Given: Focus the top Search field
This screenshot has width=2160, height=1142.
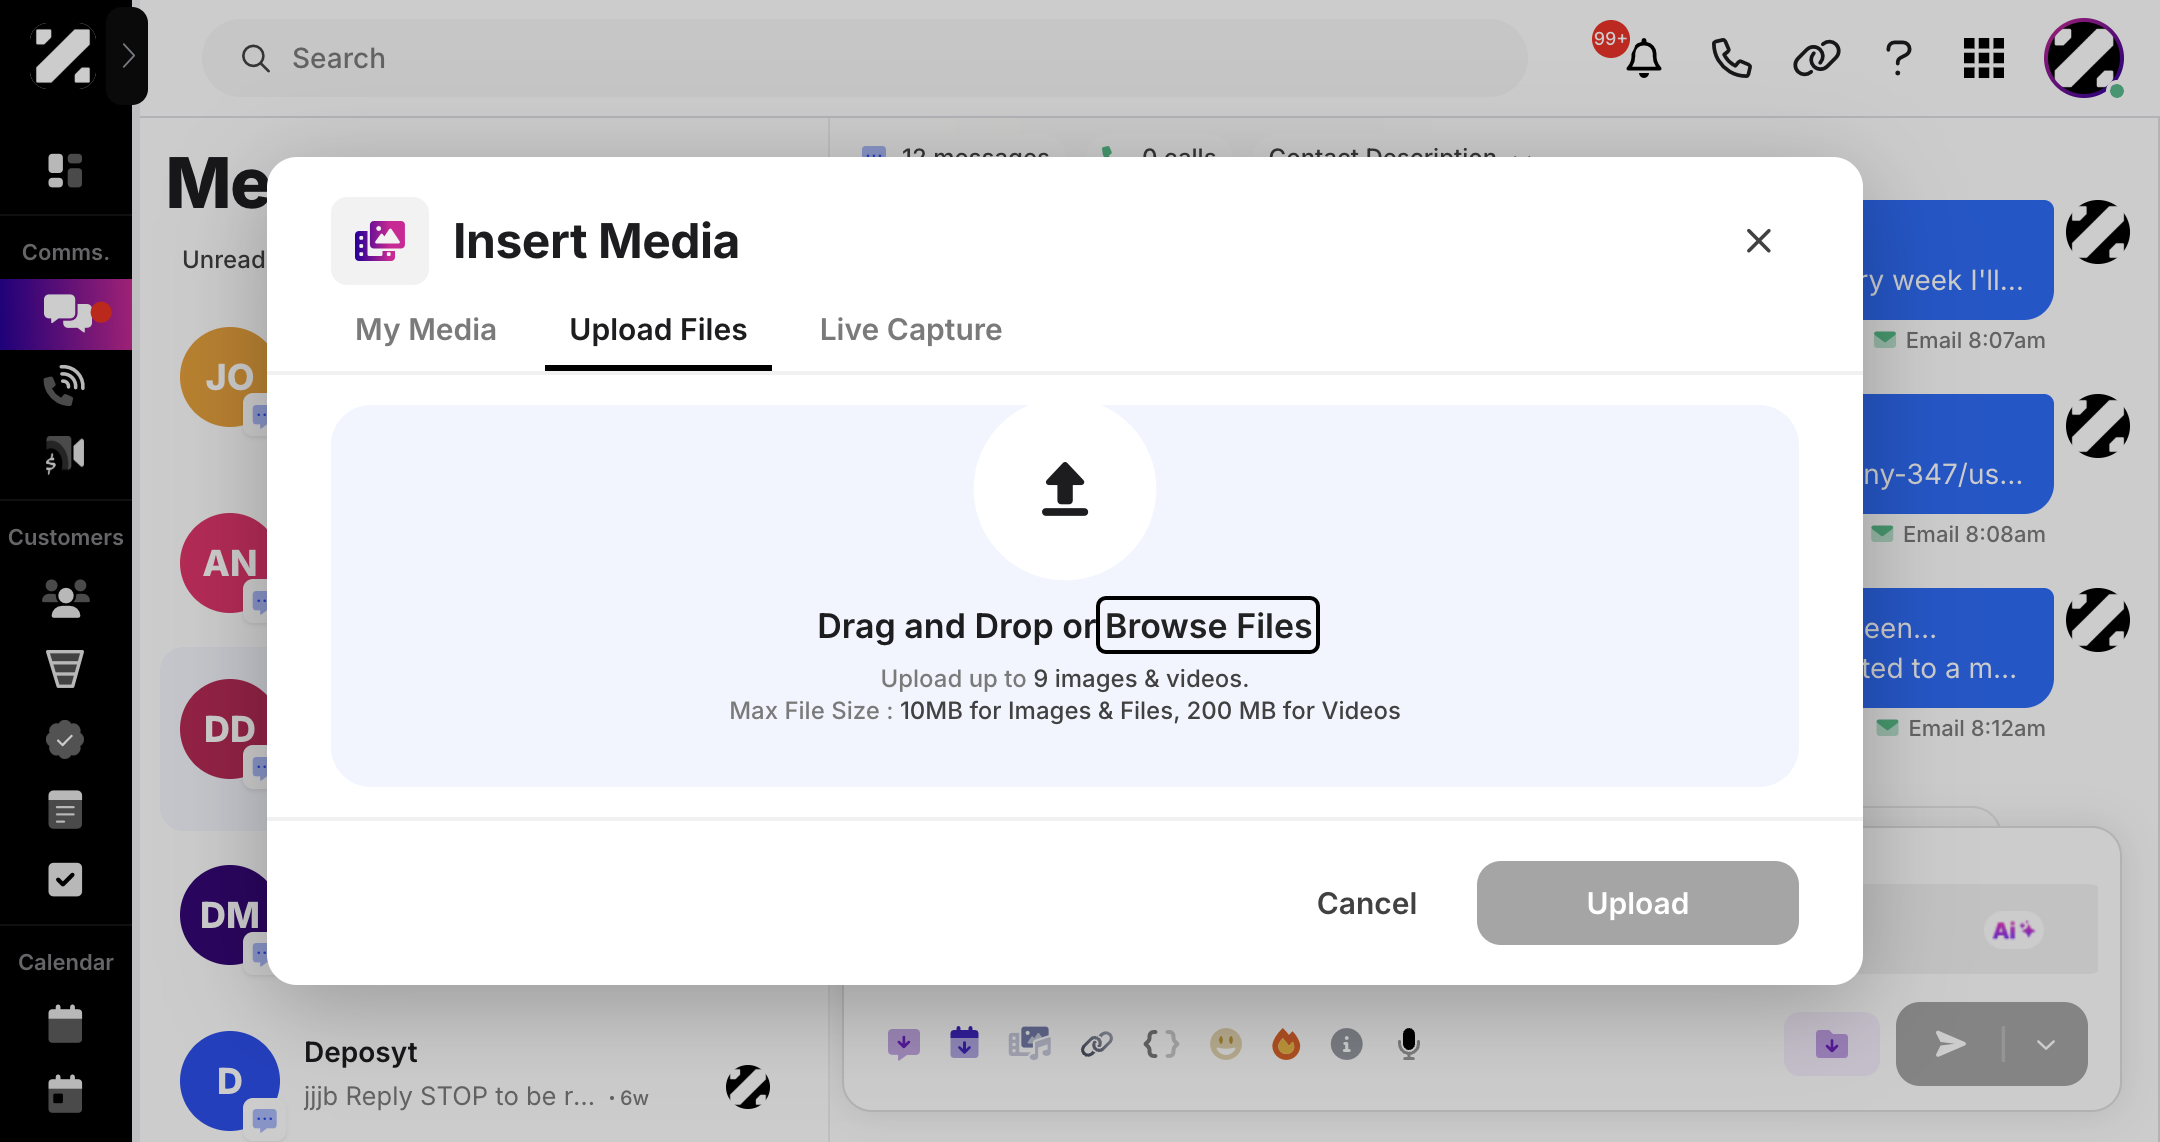Looking at the screenshot, I should tap(865, 58).
